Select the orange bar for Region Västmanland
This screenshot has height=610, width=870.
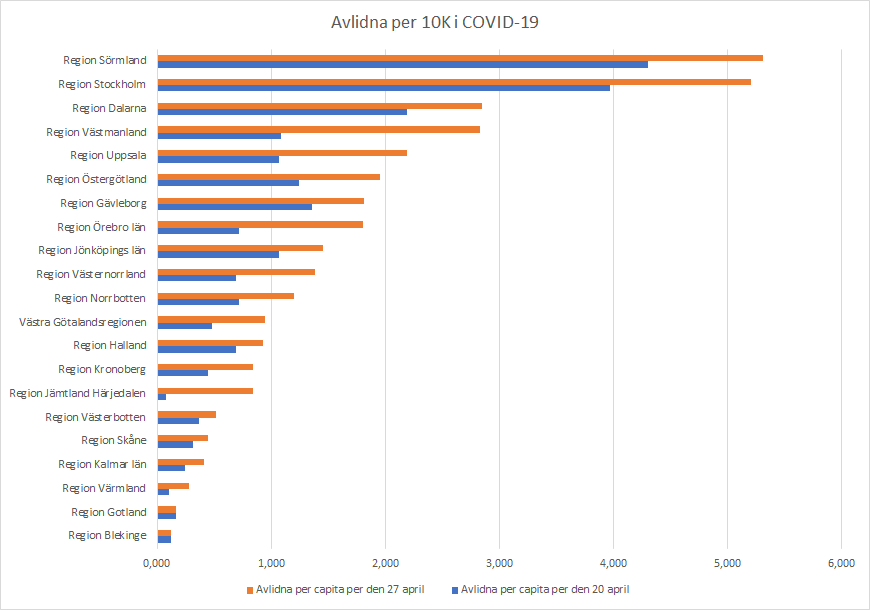coord(318,129)
